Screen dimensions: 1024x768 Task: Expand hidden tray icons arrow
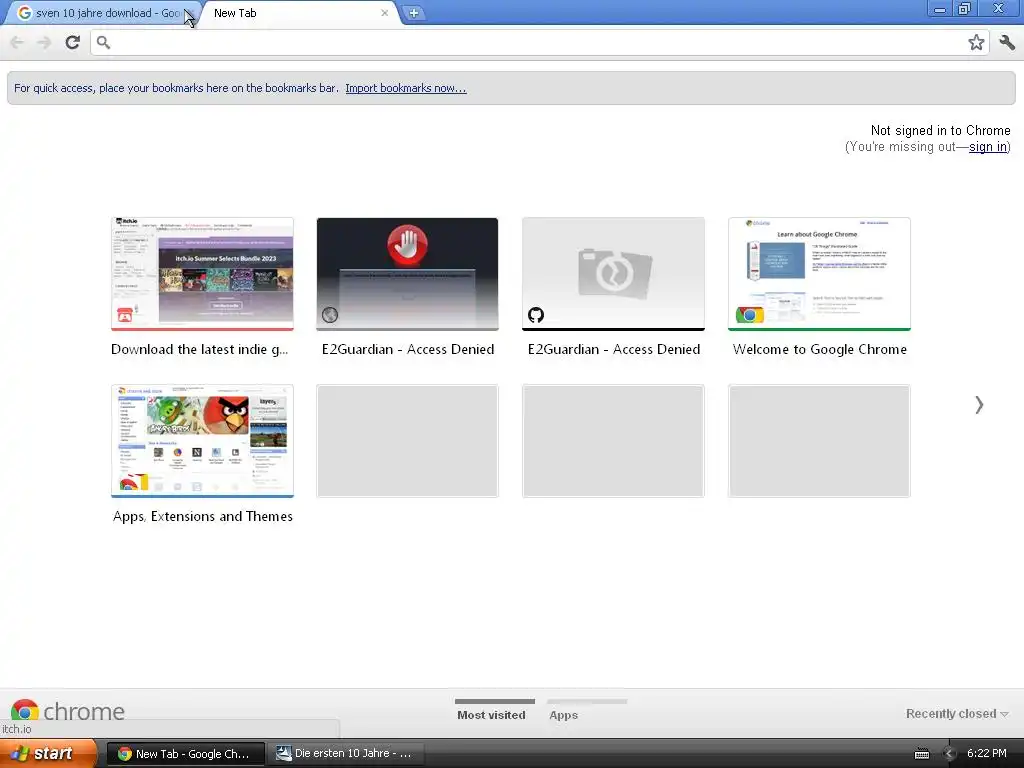click(x=949, y=754)
